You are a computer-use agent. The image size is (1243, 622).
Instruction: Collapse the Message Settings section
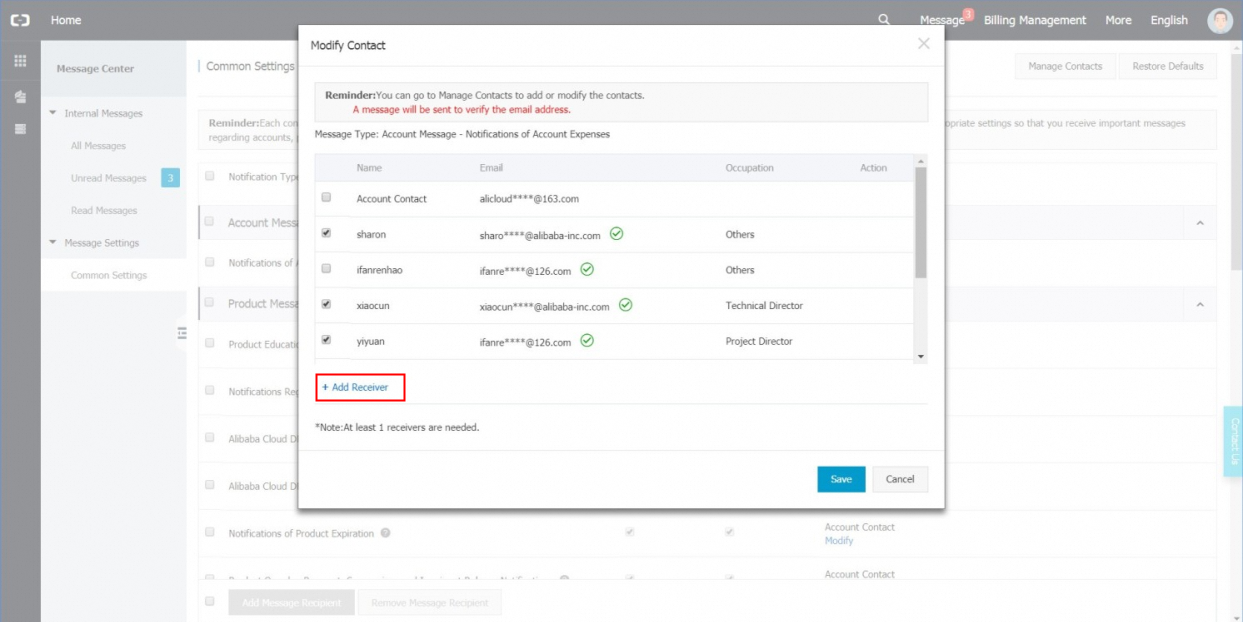(x=53, y=243)
